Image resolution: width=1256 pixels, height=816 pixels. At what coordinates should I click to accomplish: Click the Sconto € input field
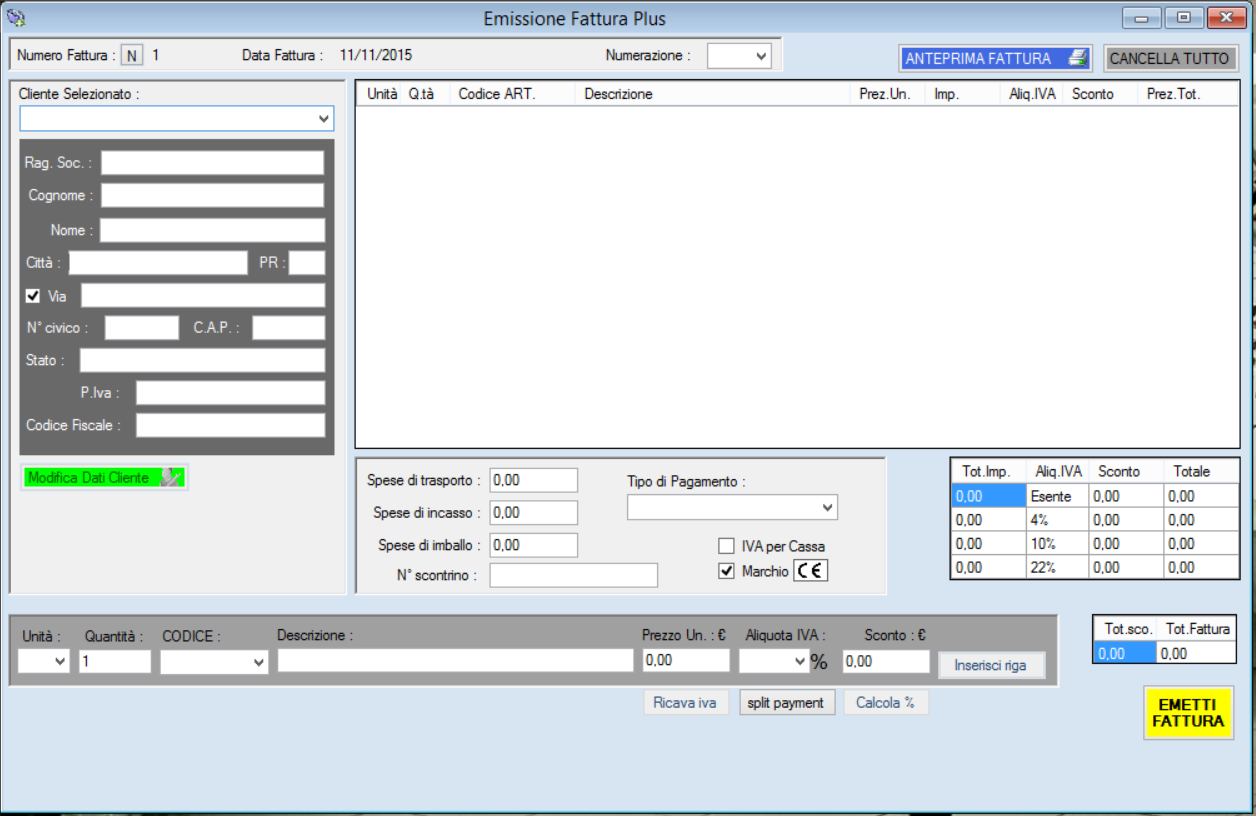[886, 661]
